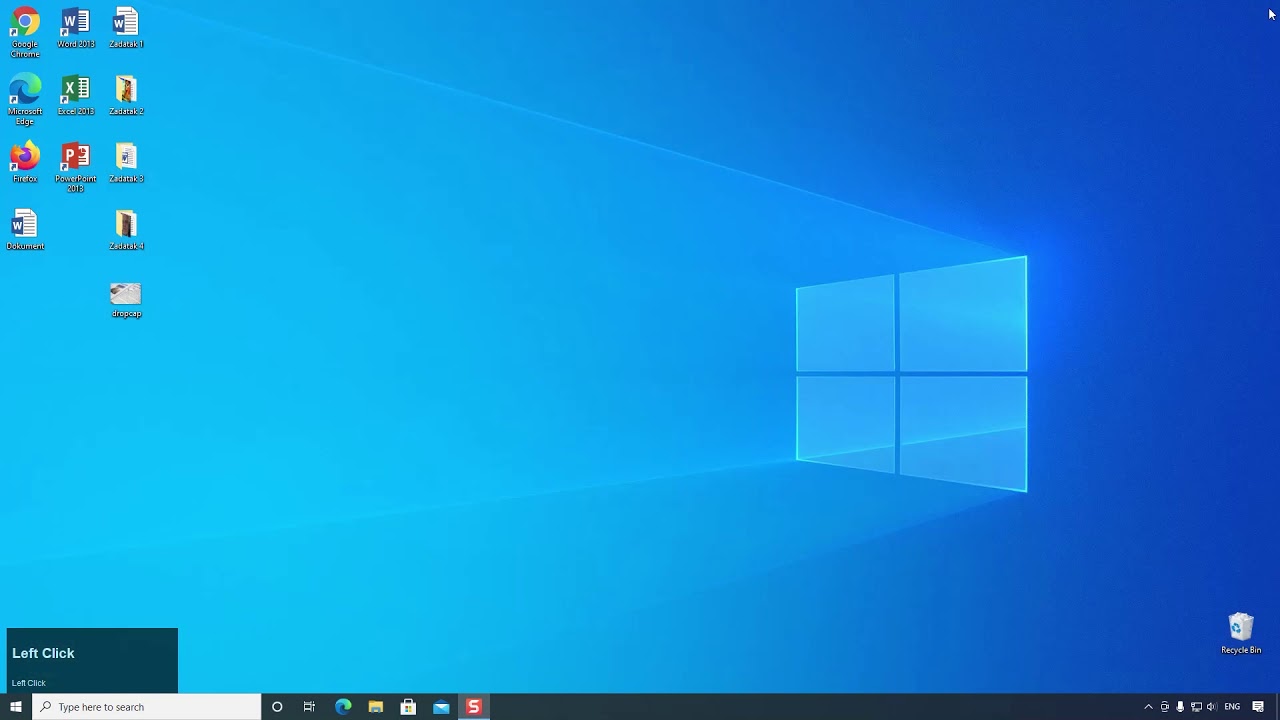Screen dimensions: 1280x720
Task: Select the Microsoft Edge desktop shortcut
Action: [x=25, y=100]
